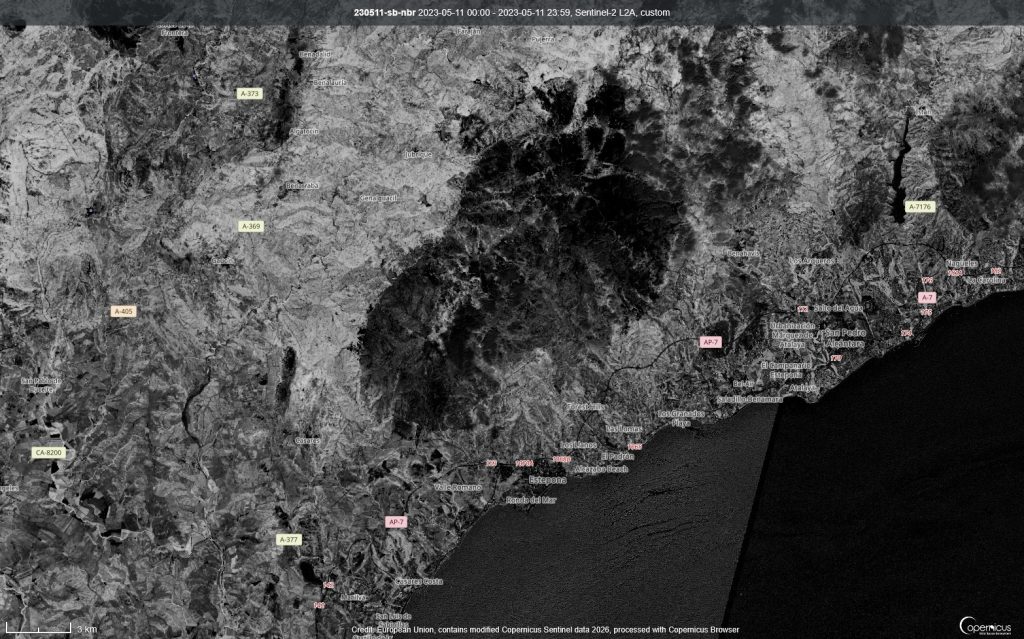Screen dimensions: 1024x639
Task: Click the A-369 road shield
Action: pos(251,226)
